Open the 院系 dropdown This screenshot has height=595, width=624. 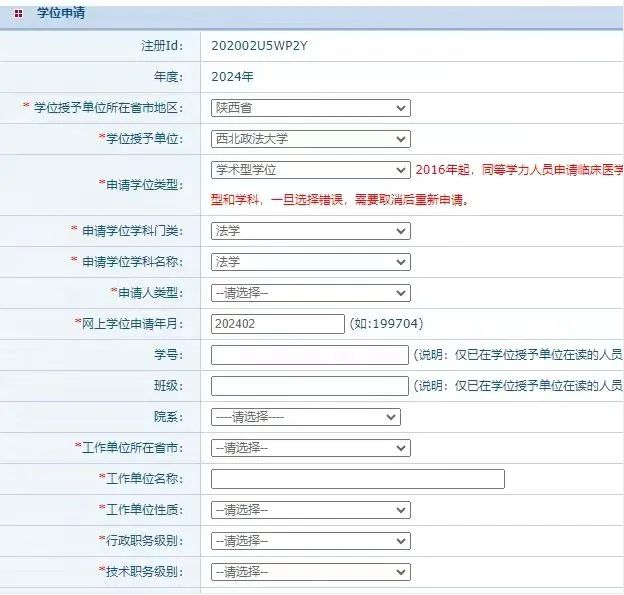305,417
